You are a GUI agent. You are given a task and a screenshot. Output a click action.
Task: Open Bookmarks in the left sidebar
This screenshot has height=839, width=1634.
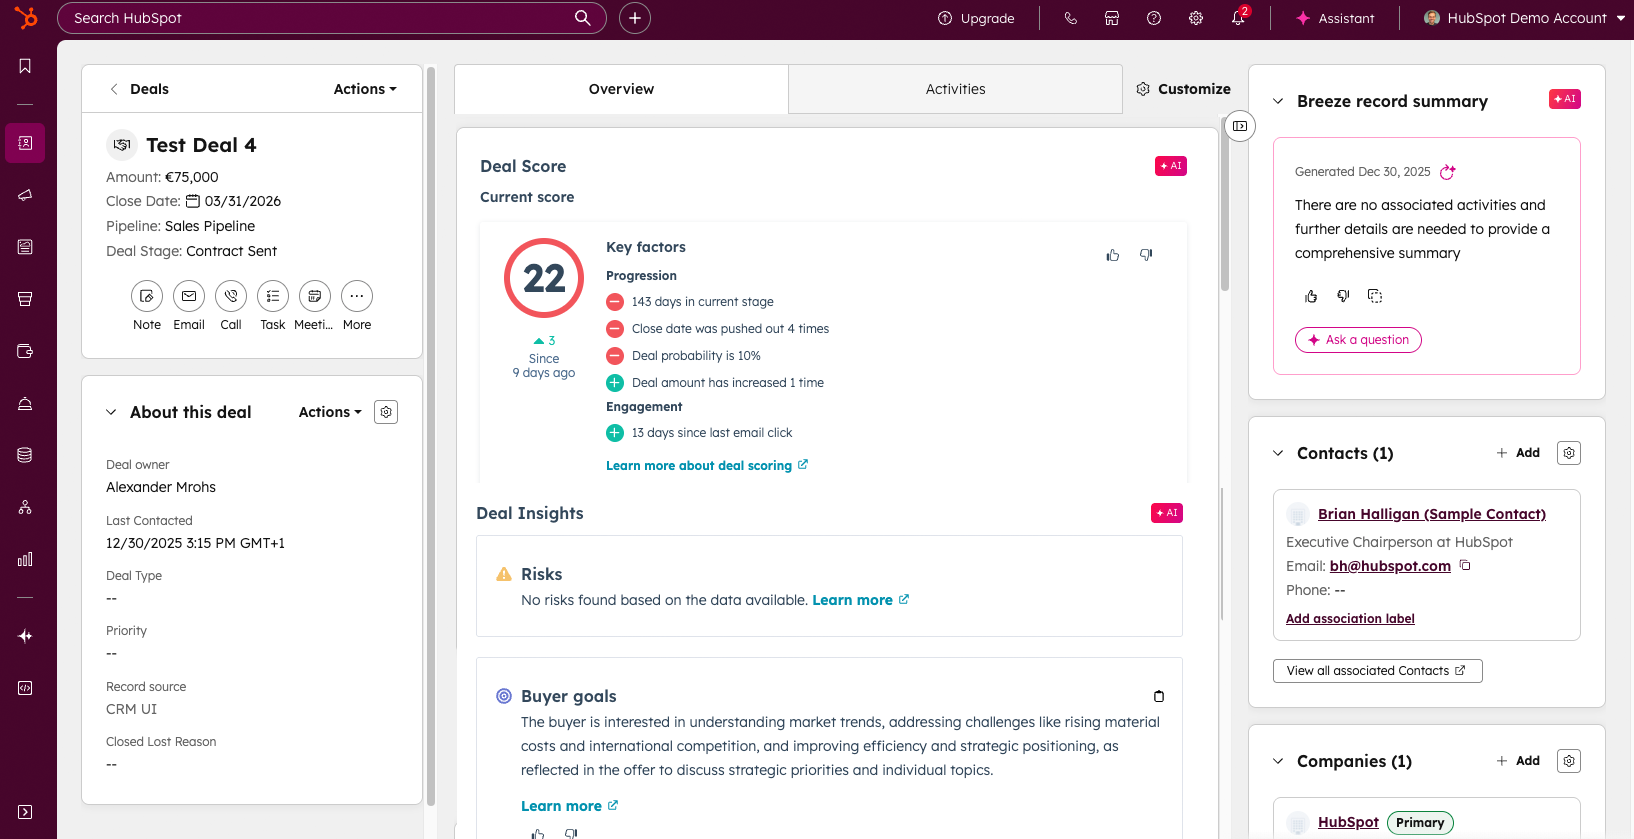coord(25,66)
